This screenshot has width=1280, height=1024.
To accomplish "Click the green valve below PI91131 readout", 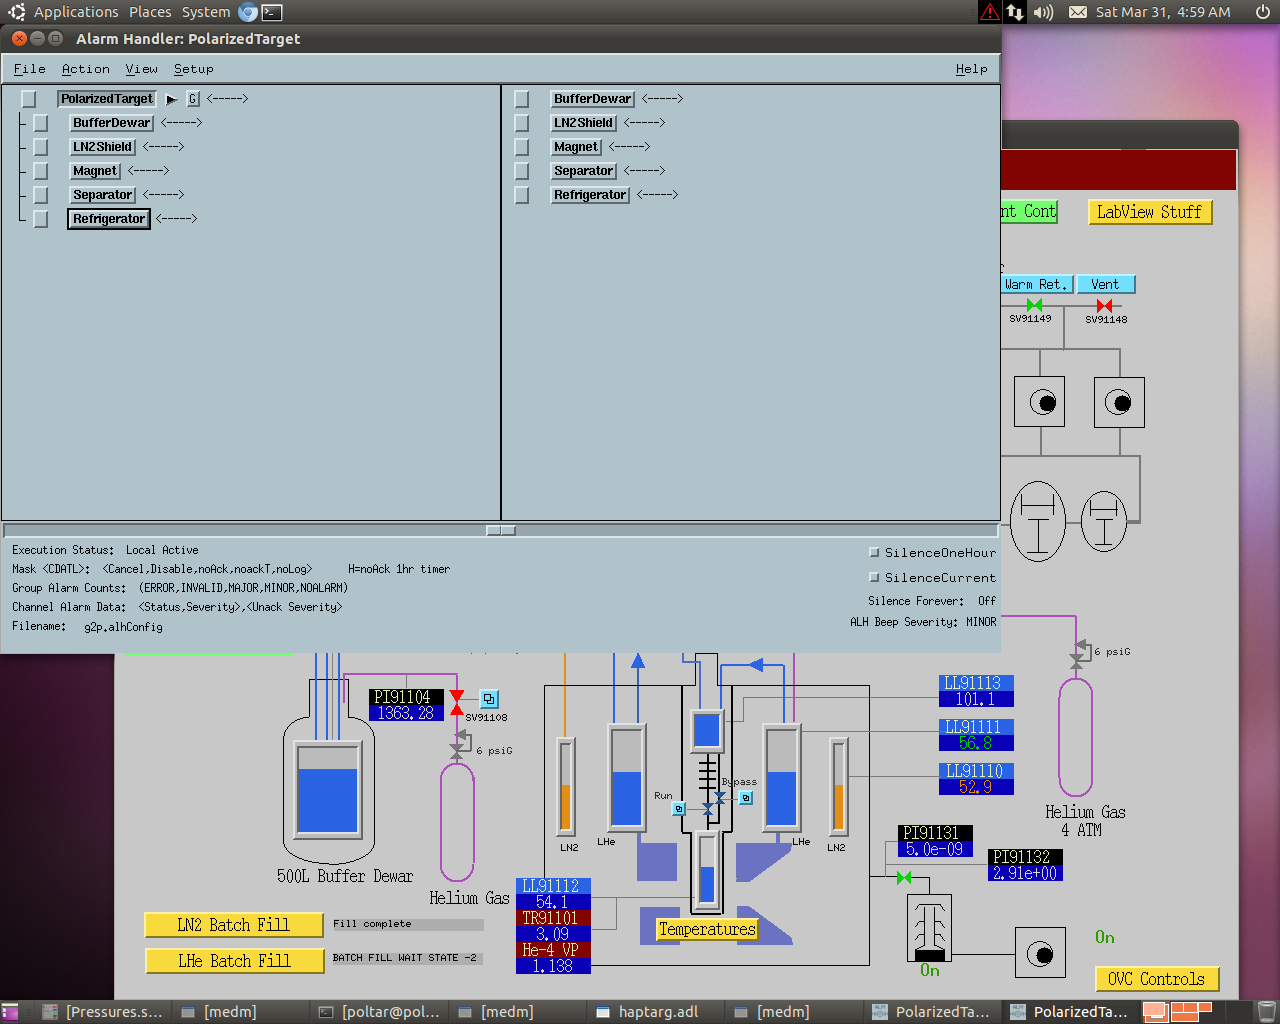I will (x=904, y=877).
